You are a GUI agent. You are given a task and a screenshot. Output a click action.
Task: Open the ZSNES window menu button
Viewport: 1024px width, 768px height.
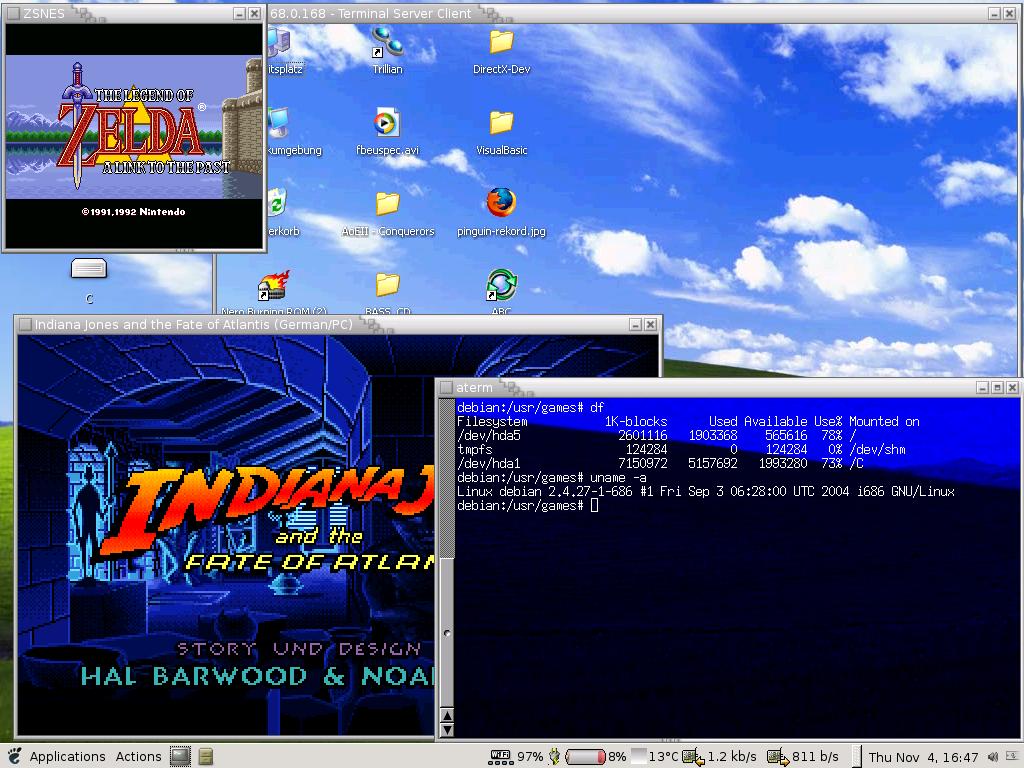tap(12, 13)
